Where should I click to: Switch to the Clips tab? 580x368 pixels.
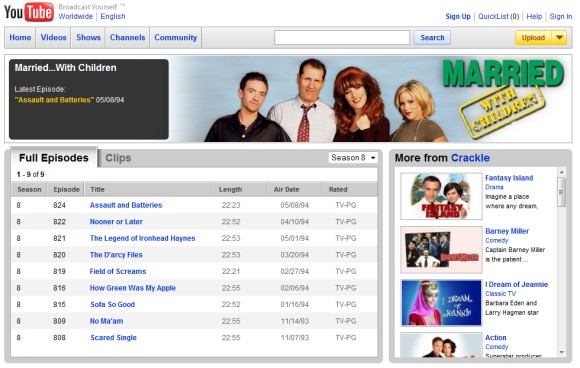tap(118, 158)
